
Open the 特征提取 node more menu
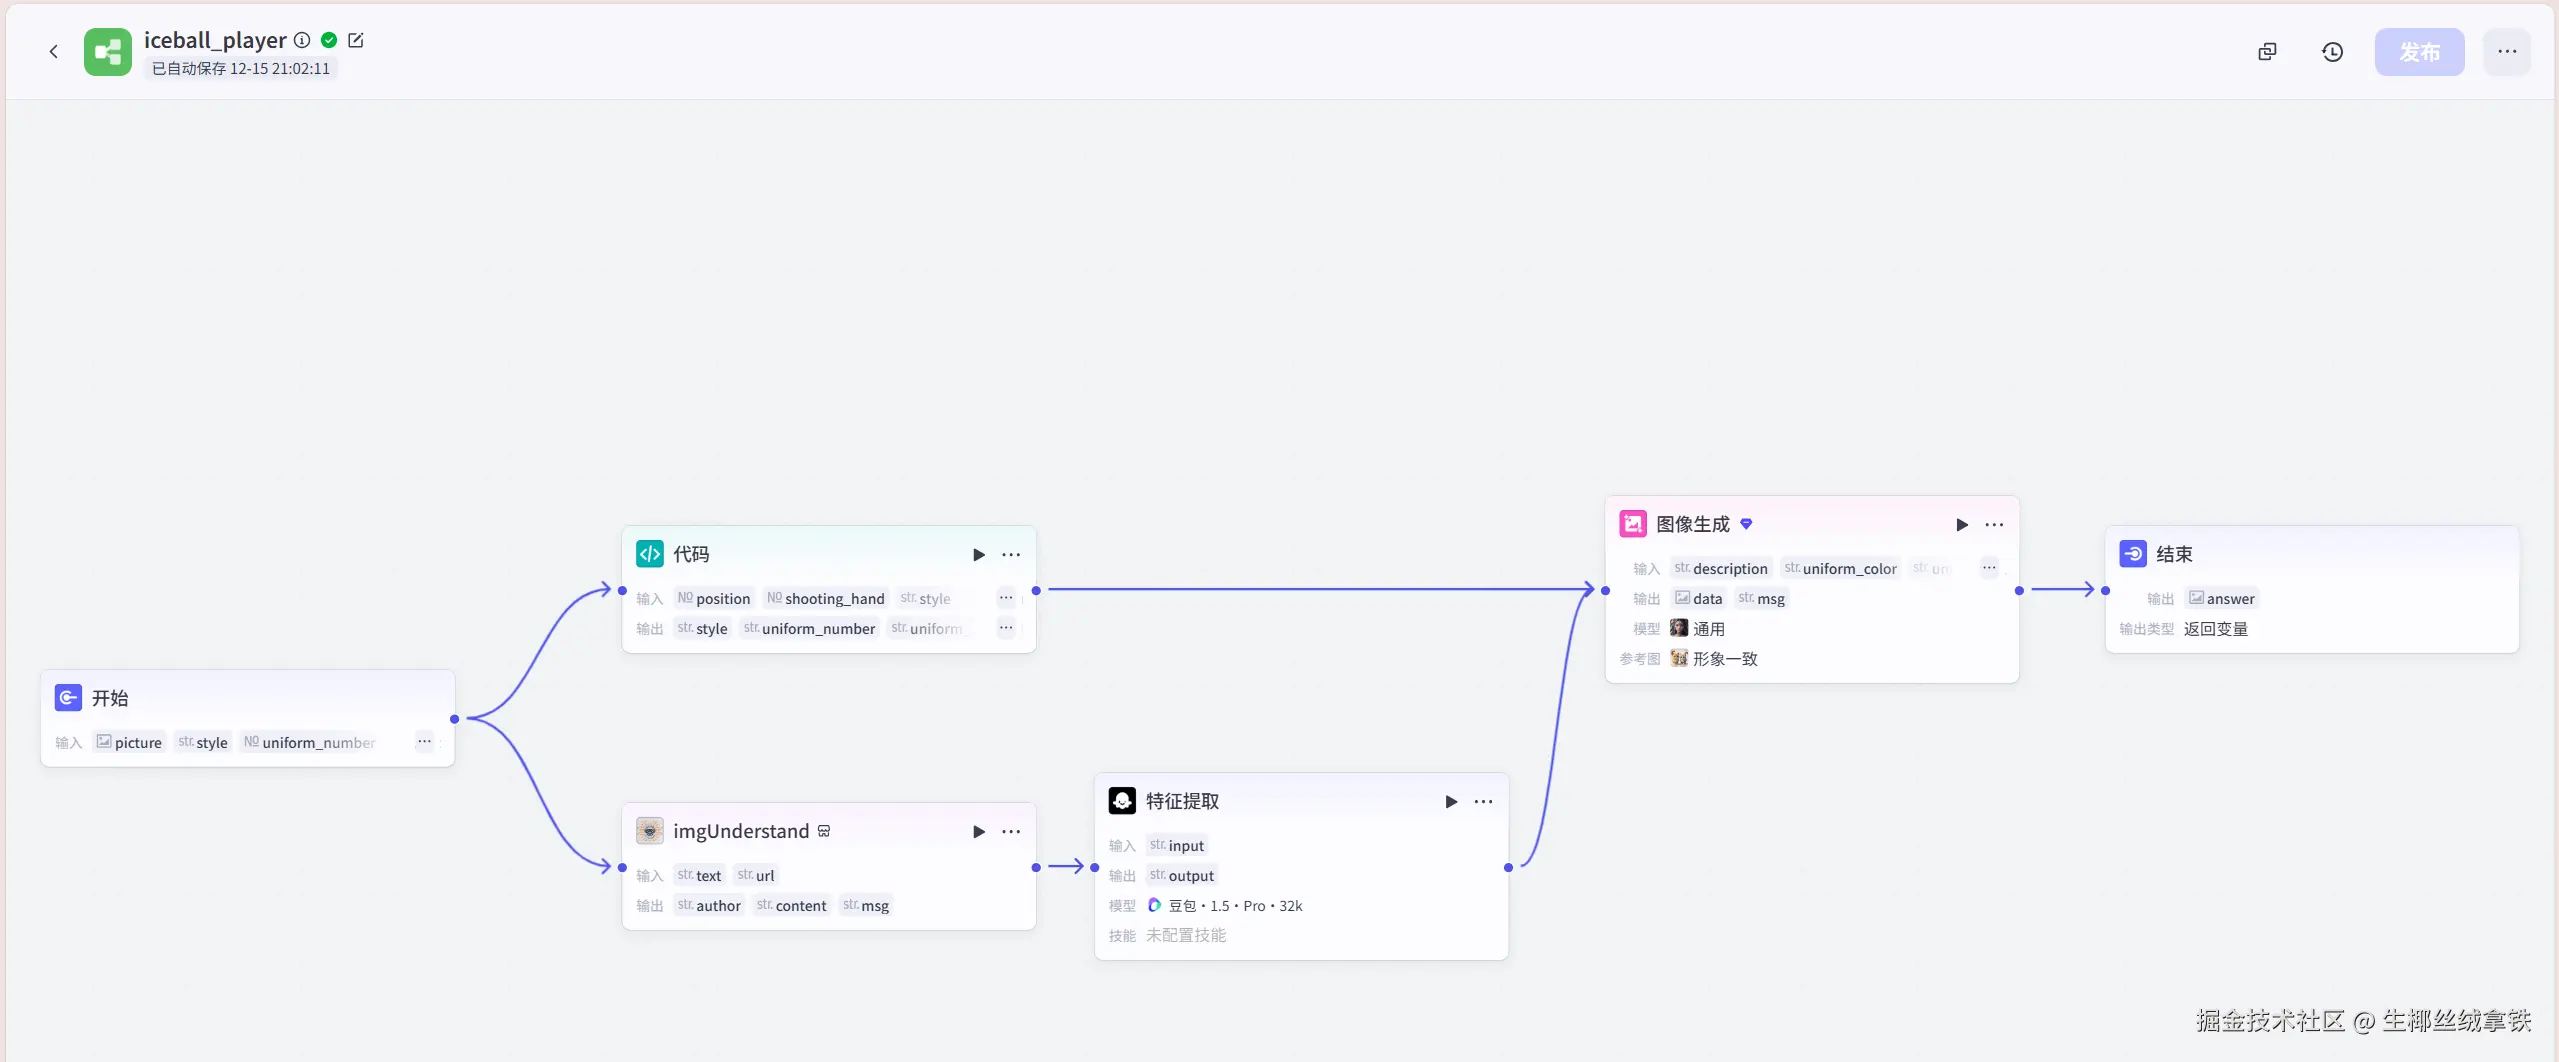click(1484, 802)
